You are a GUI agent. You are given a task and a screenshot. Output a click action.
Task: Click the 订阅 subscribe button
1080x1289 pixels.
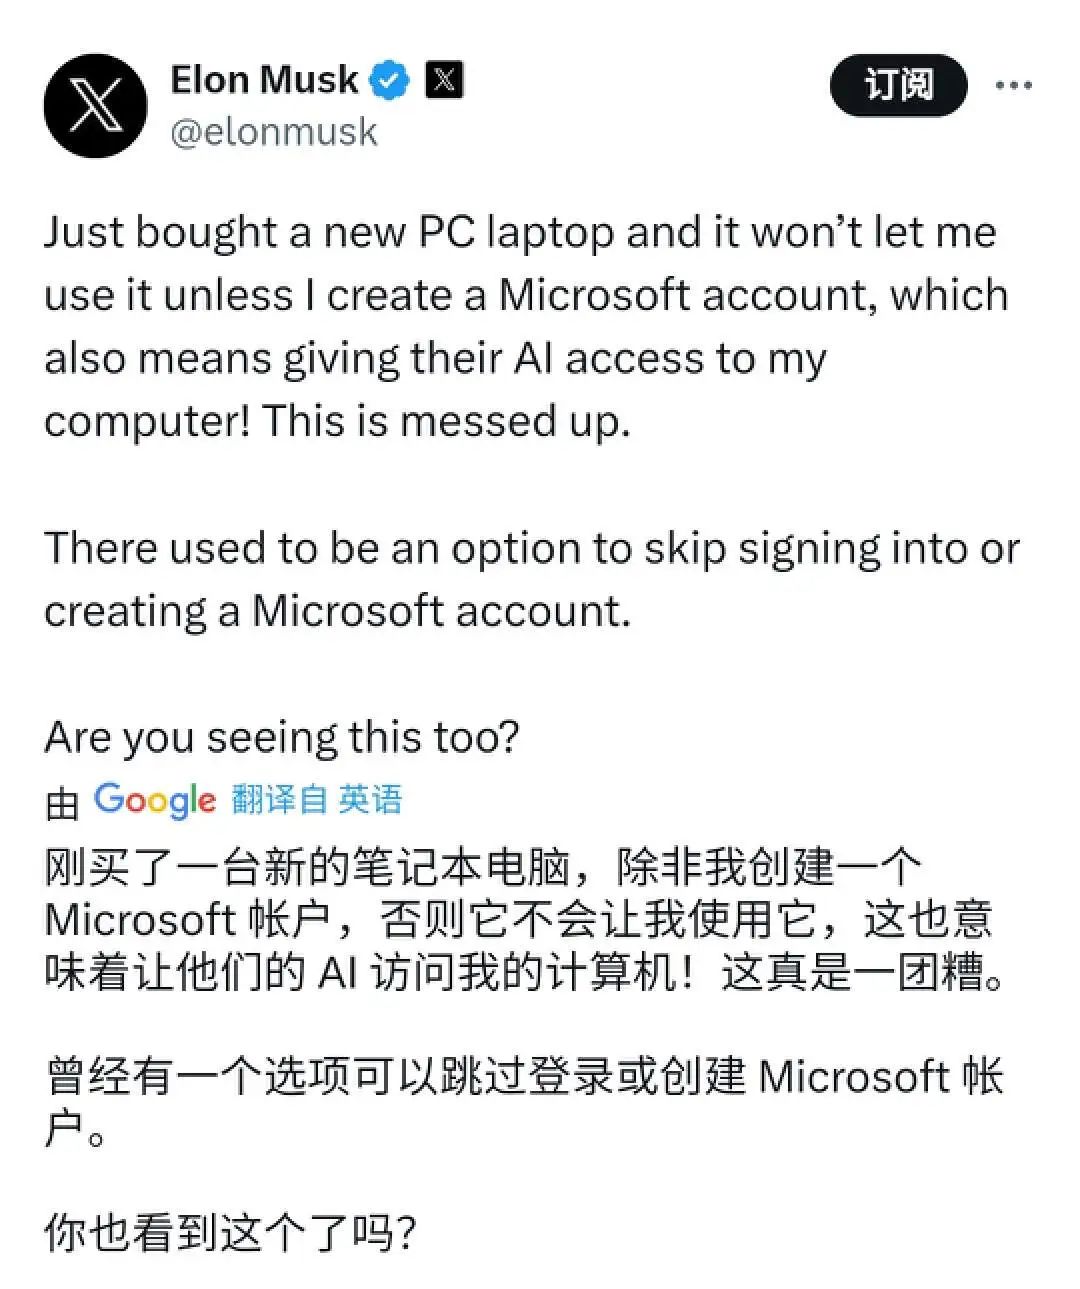point(897,85)
